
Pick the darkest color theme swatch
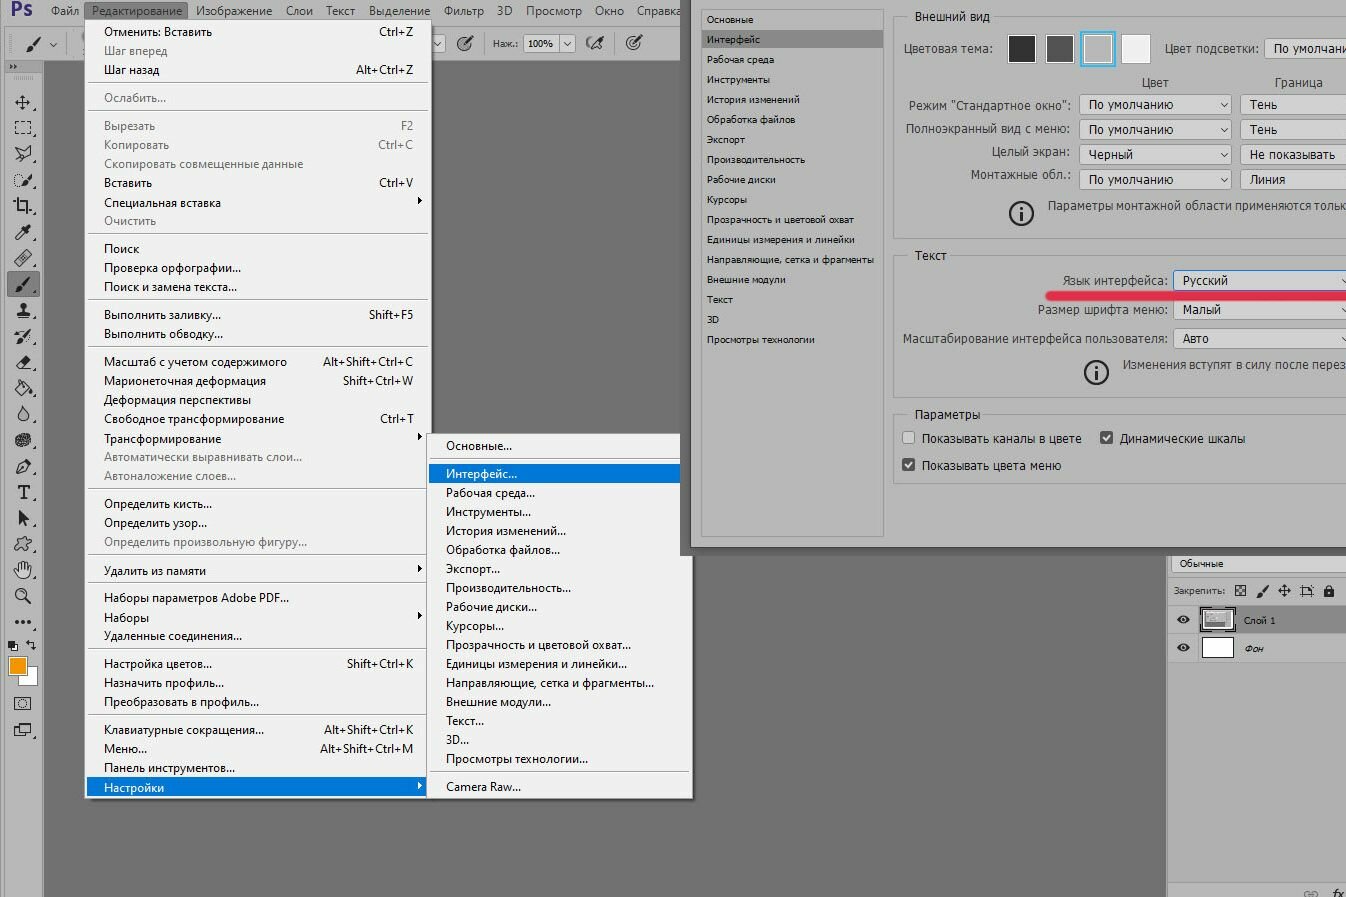click(x=1022, y=48)
